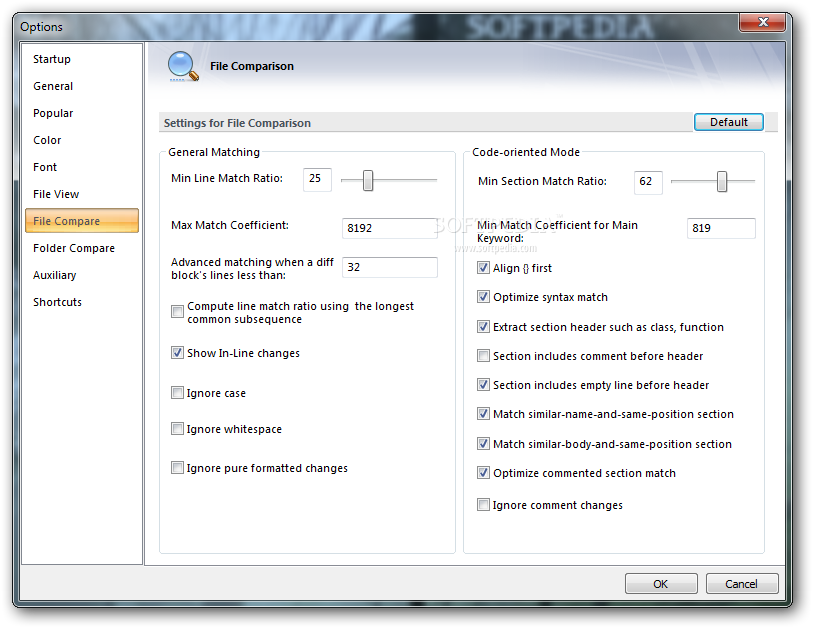Go to the Popular settings page
This screenshot has width=813, height=628.
pos(53,113)
